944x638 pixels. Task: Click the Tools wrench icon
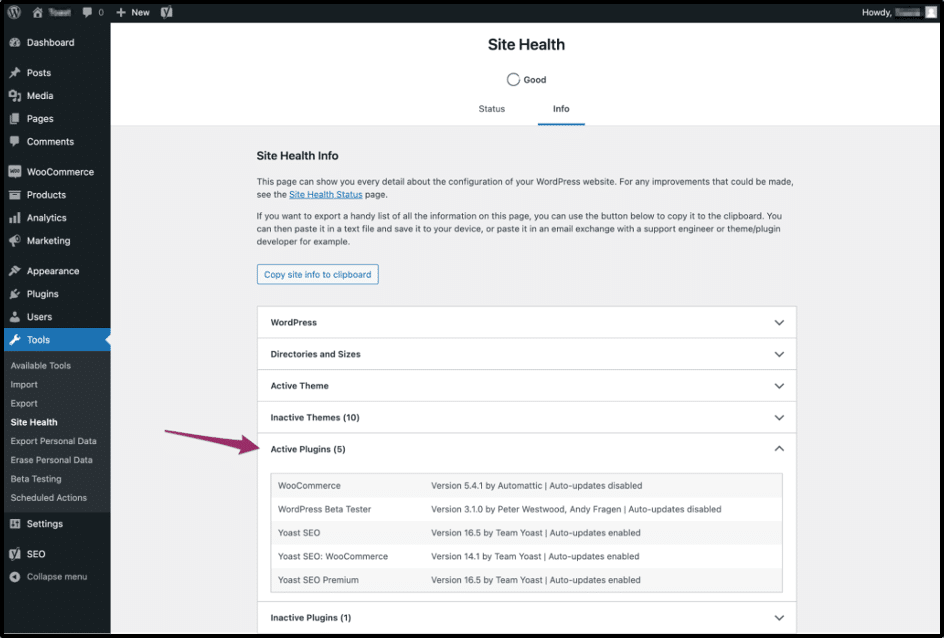click(x=15, y=339)
